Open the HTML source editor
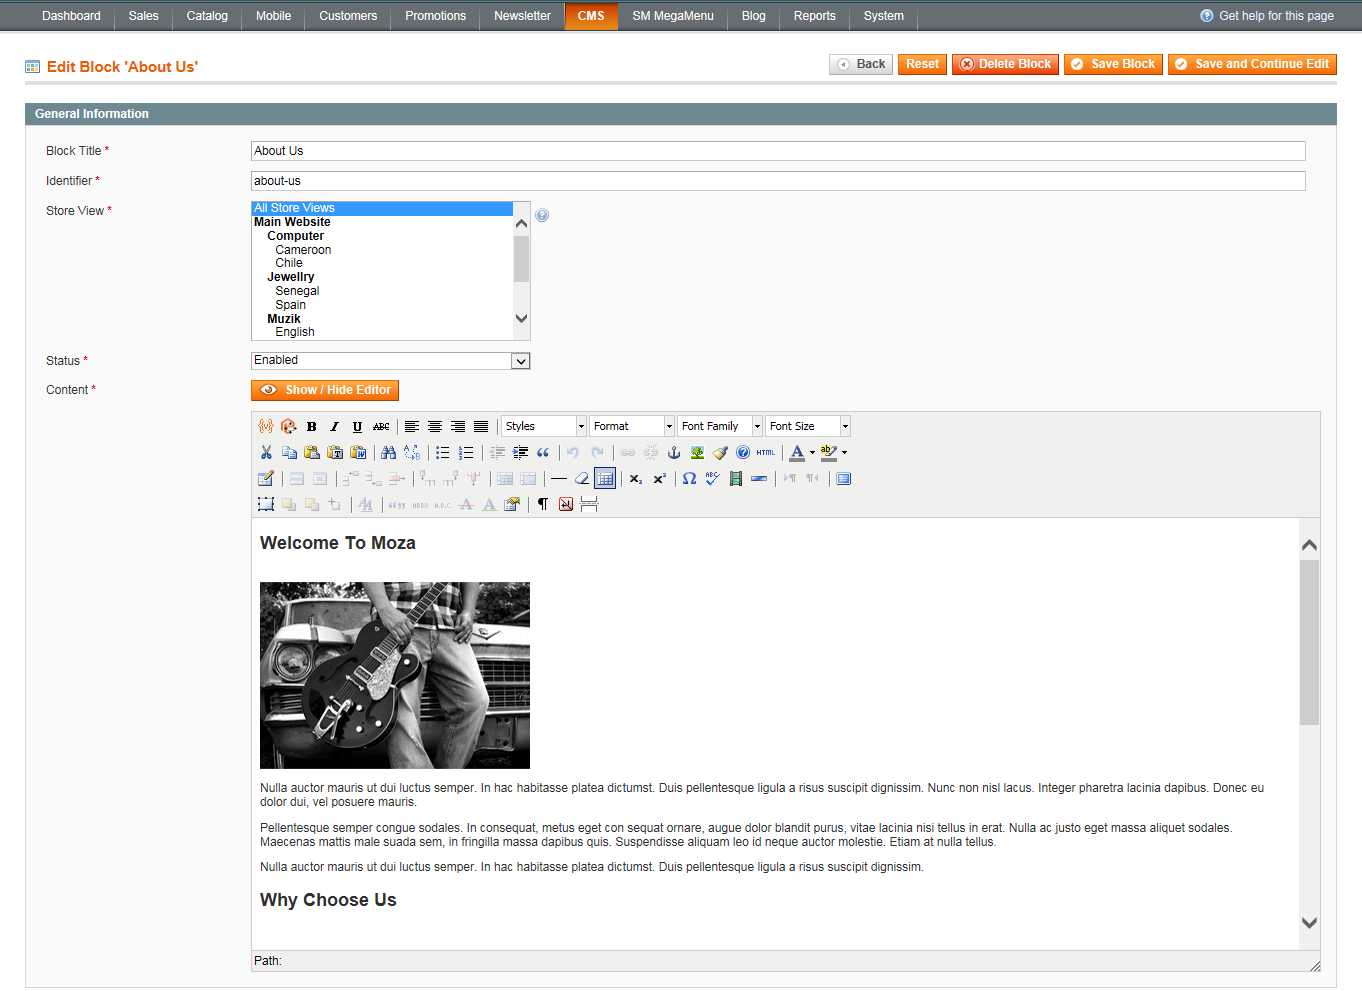This screenshot has height=991, width=1362. (x=766, y=452)
